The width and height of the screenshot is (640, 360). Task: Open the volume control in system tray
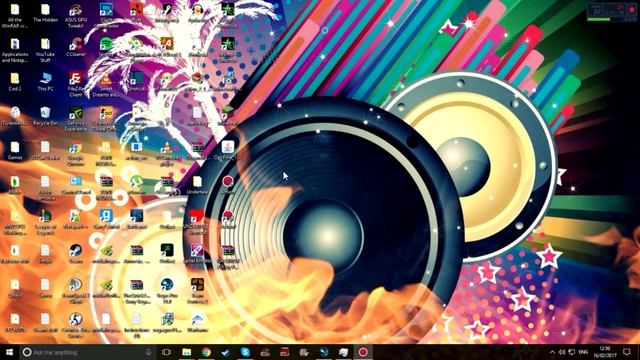tap(562, 352)
